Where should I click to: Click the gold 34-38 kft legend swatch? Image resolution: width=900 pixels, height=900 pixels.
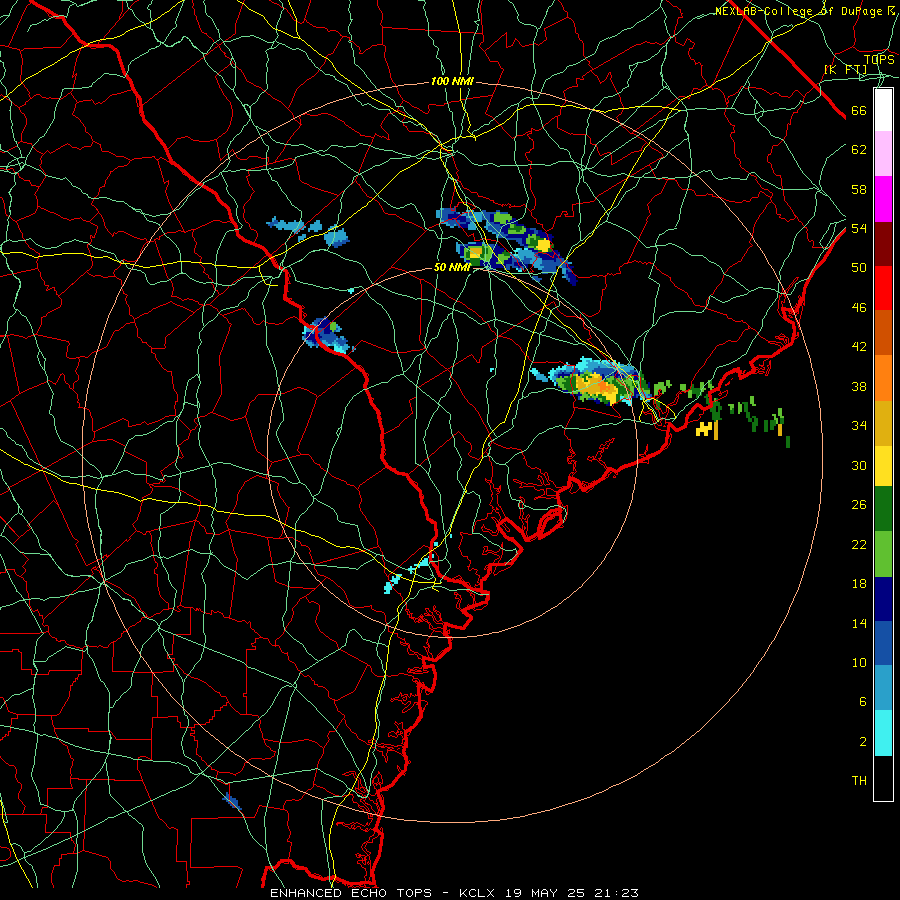point(883,423)
